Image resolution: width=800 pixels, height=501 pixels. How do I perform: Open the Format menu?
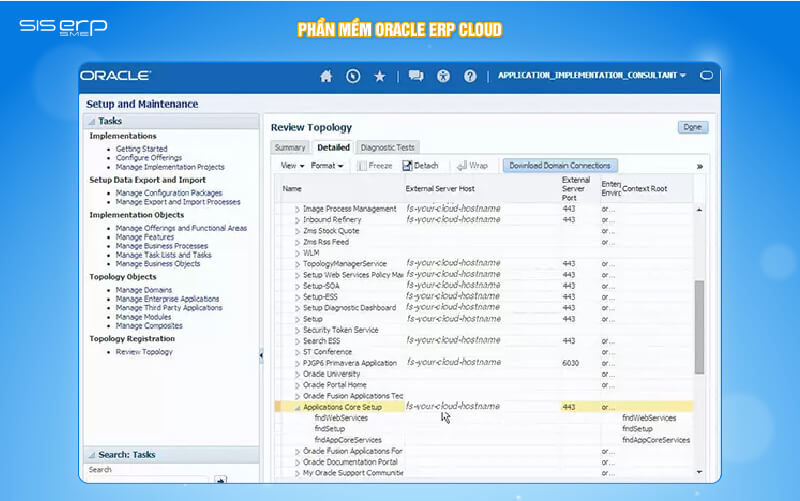point(327,166)
